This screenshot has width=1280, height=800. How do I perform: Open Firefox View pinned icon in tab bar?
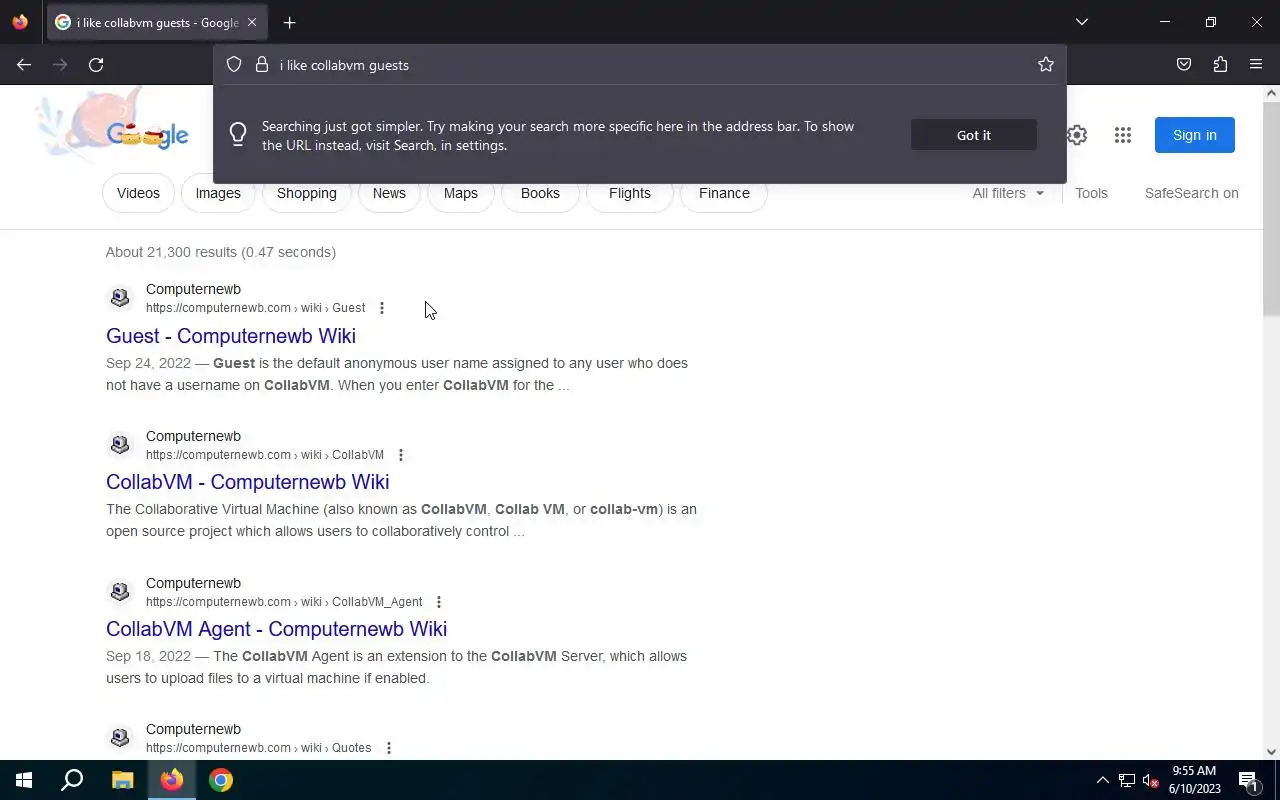point(20,22)
